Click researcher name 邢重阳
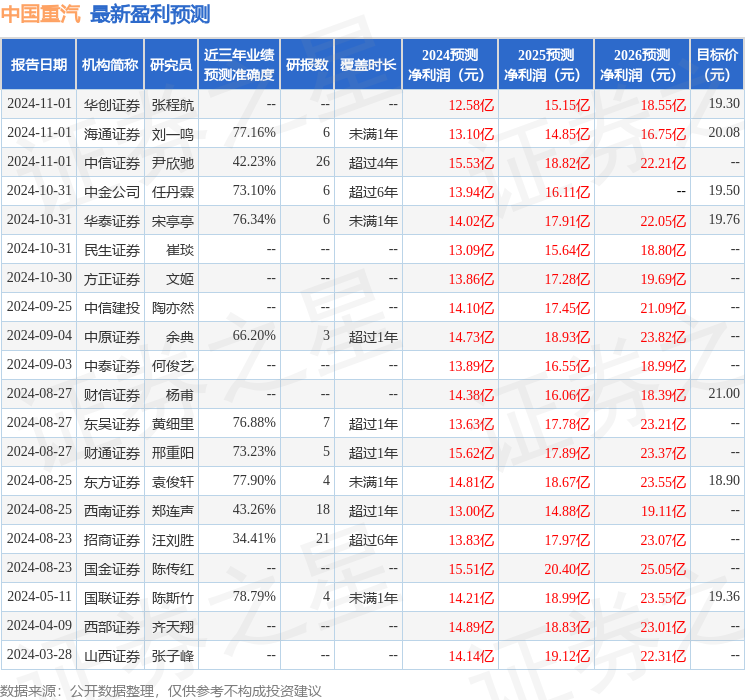Screen dimensions: 745x700 tap(173, 453)
